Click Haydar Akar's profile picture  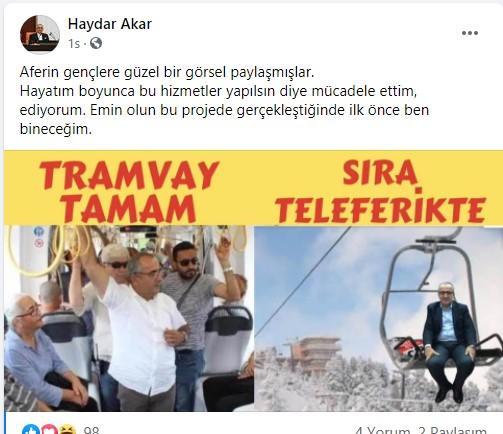coord(40,35)
